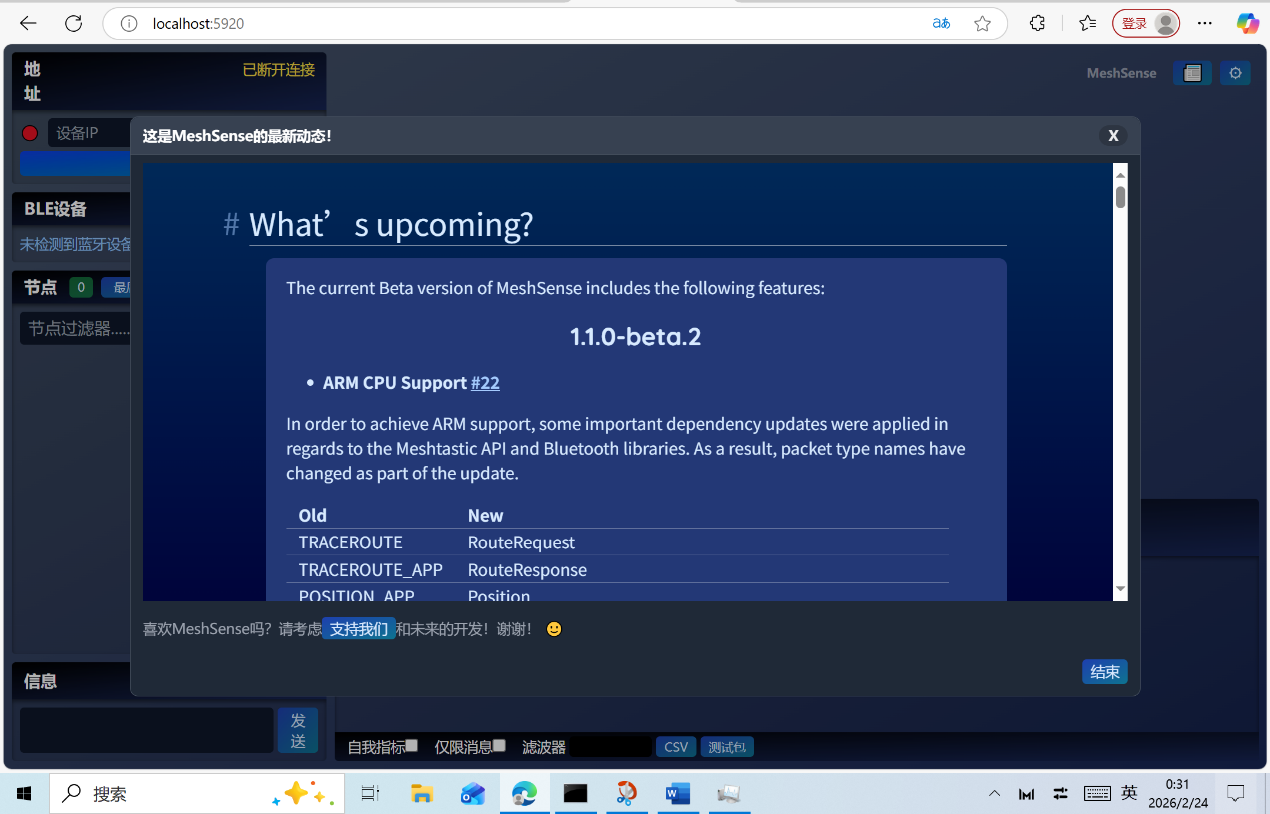
Task: Click the RouteResponse table cell
Action: click(x=528, y=569)
